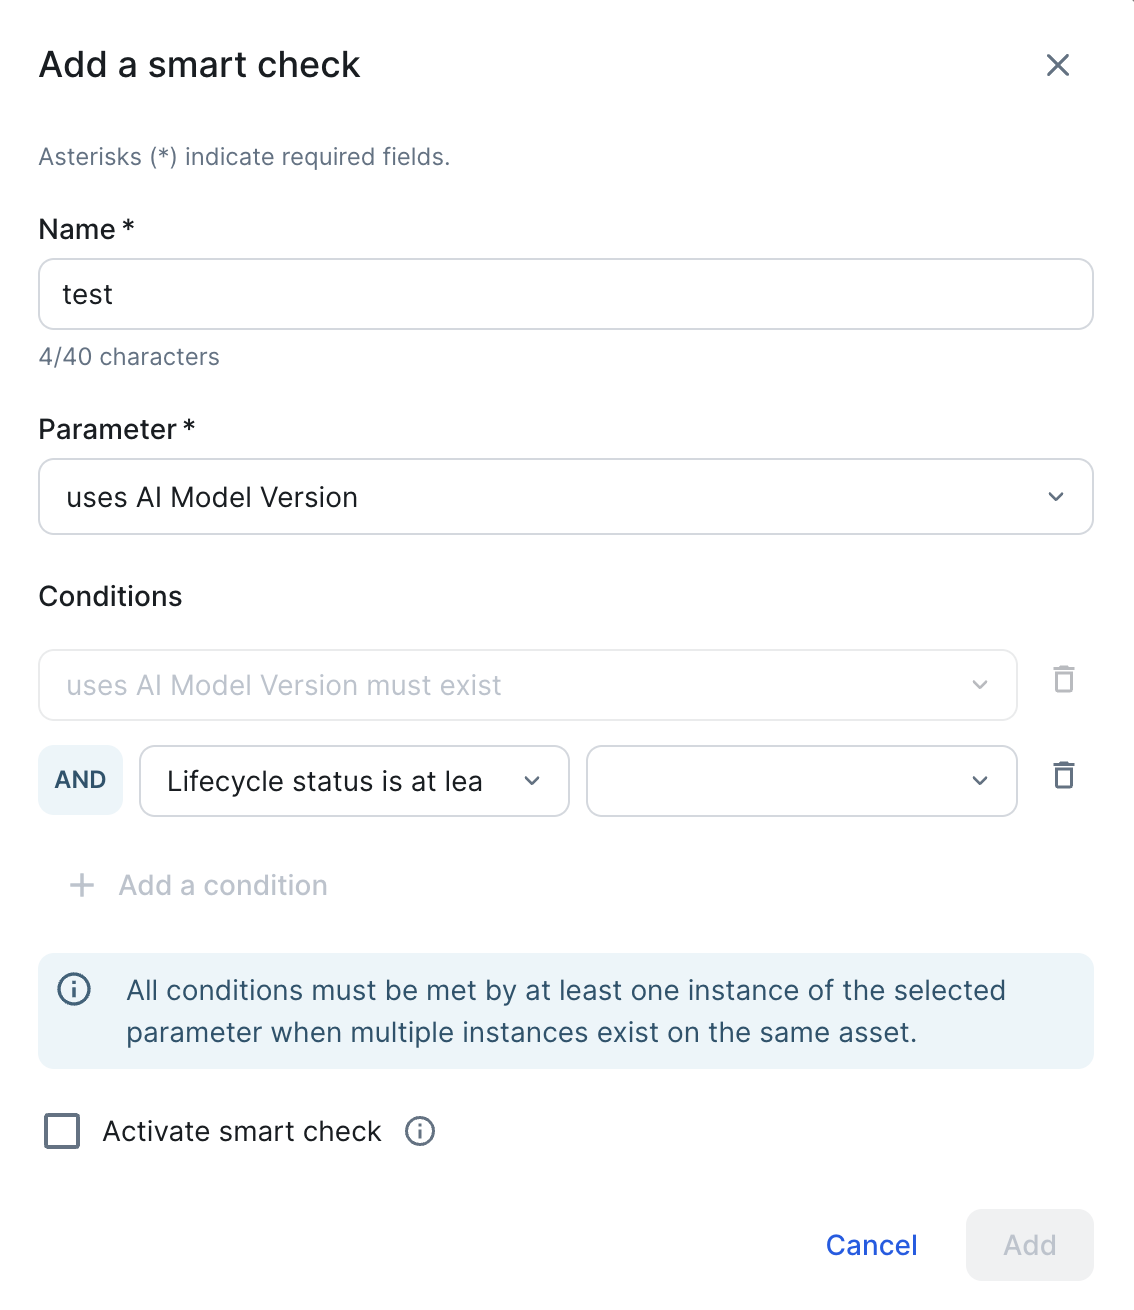The width and height of the screenshot is (1134, 1310).
Task: Click the Cancel link
Action: click(x=872, y=1245)
